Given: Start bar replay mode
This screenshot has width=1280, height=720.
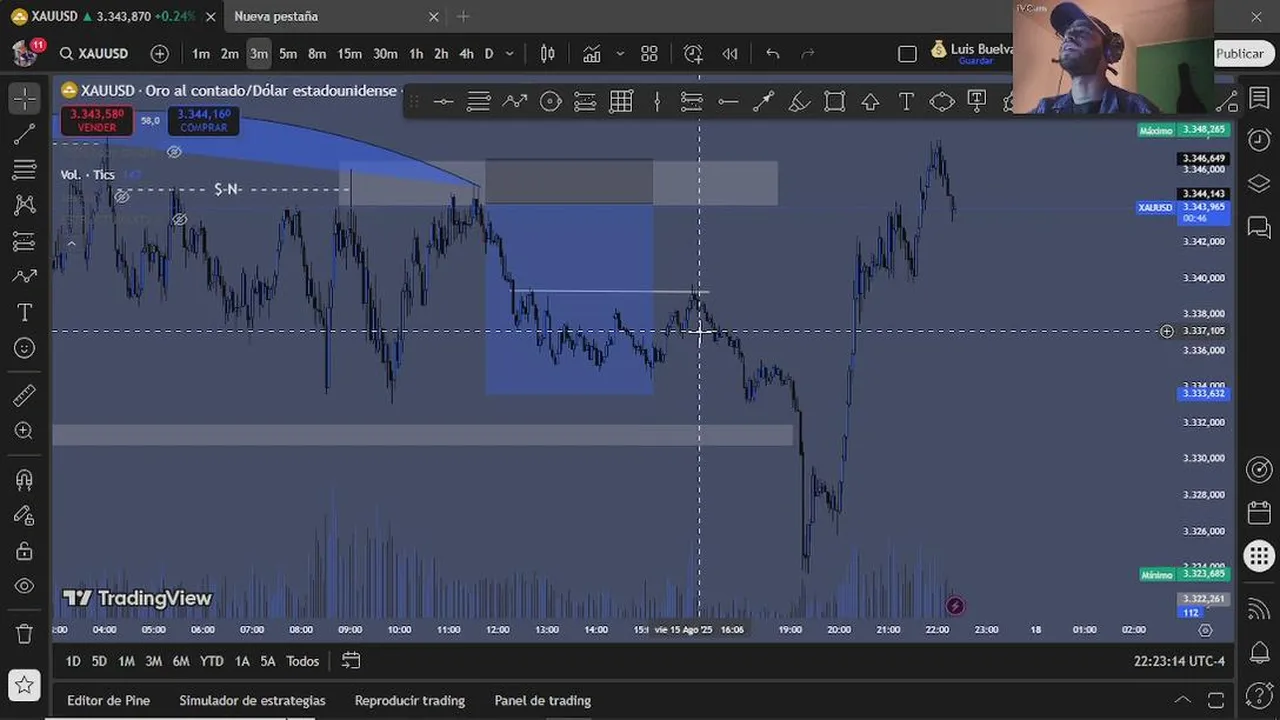Looking at the screenshot, I should tap(730, 54).
